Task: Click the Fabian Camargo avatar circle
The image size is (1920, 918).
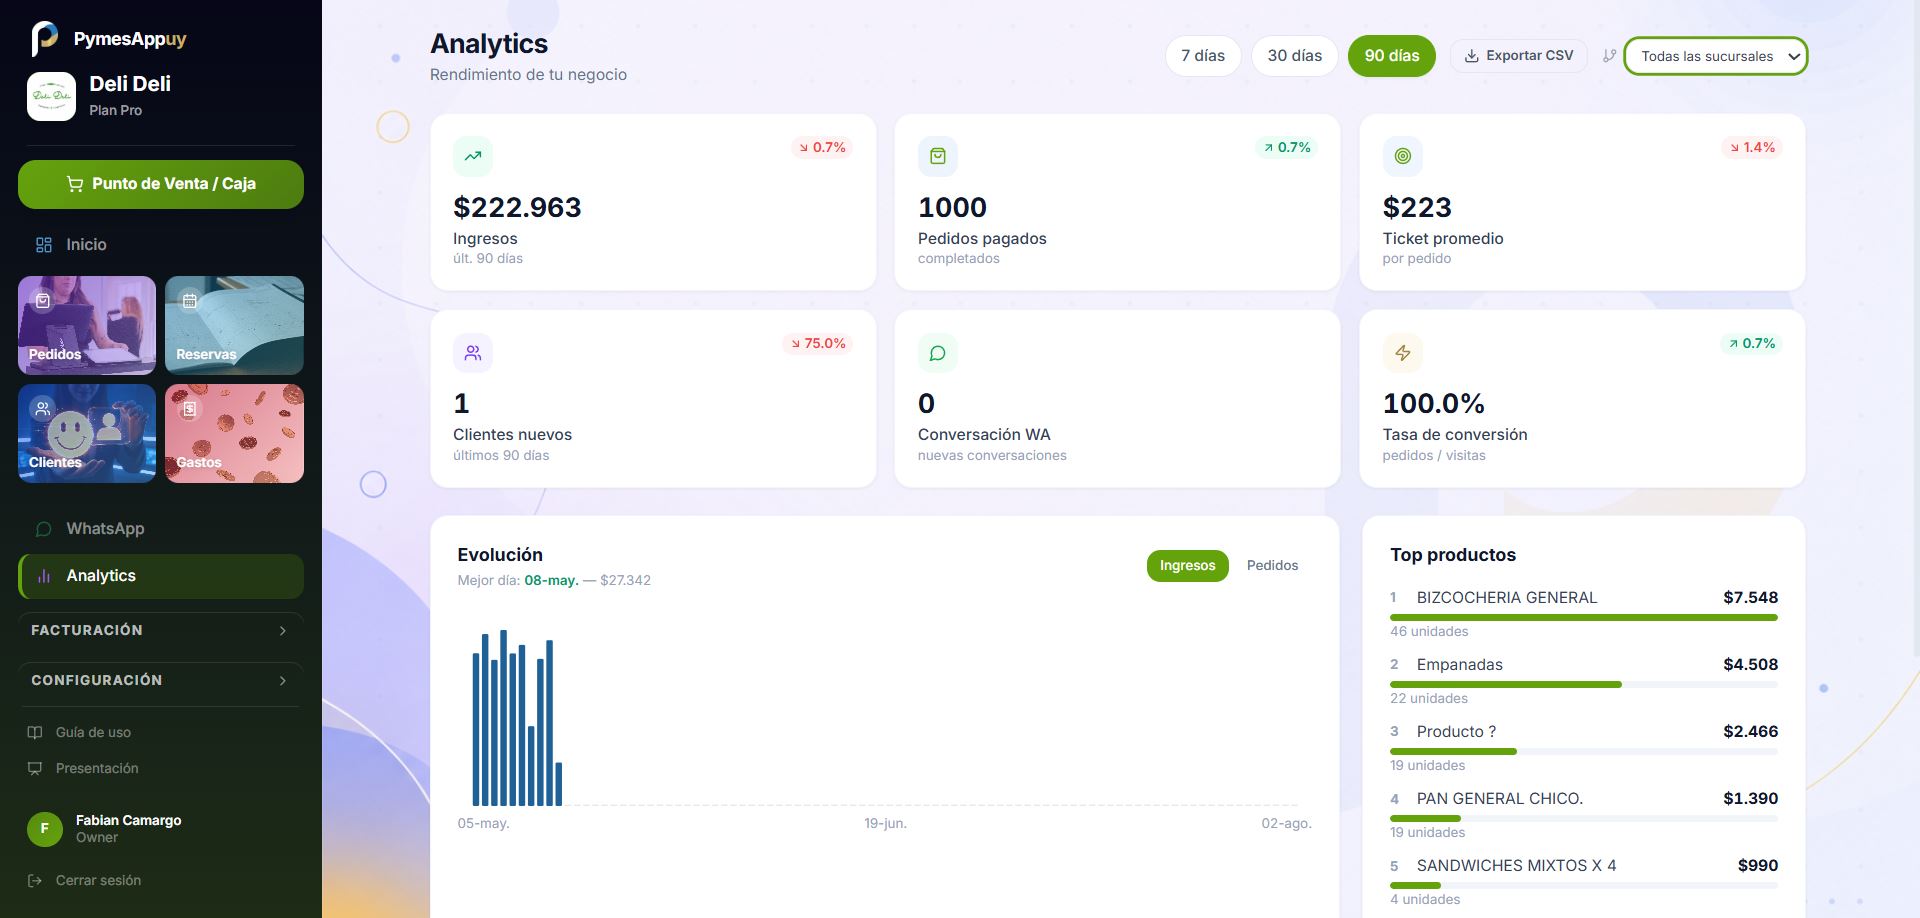Action: click(45, 829)
